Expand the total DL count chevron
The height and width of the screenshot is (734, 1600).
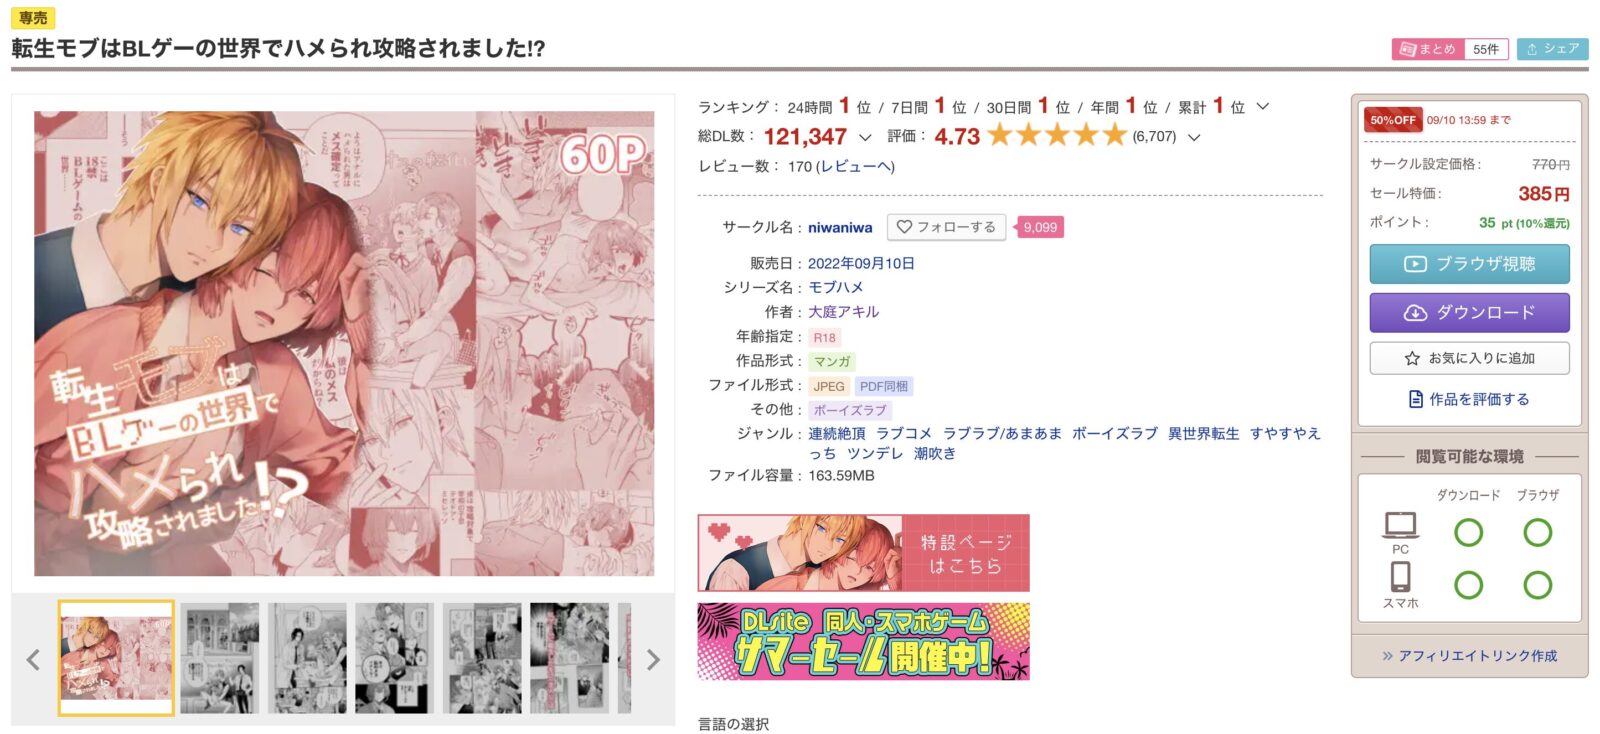pos(865,137)
